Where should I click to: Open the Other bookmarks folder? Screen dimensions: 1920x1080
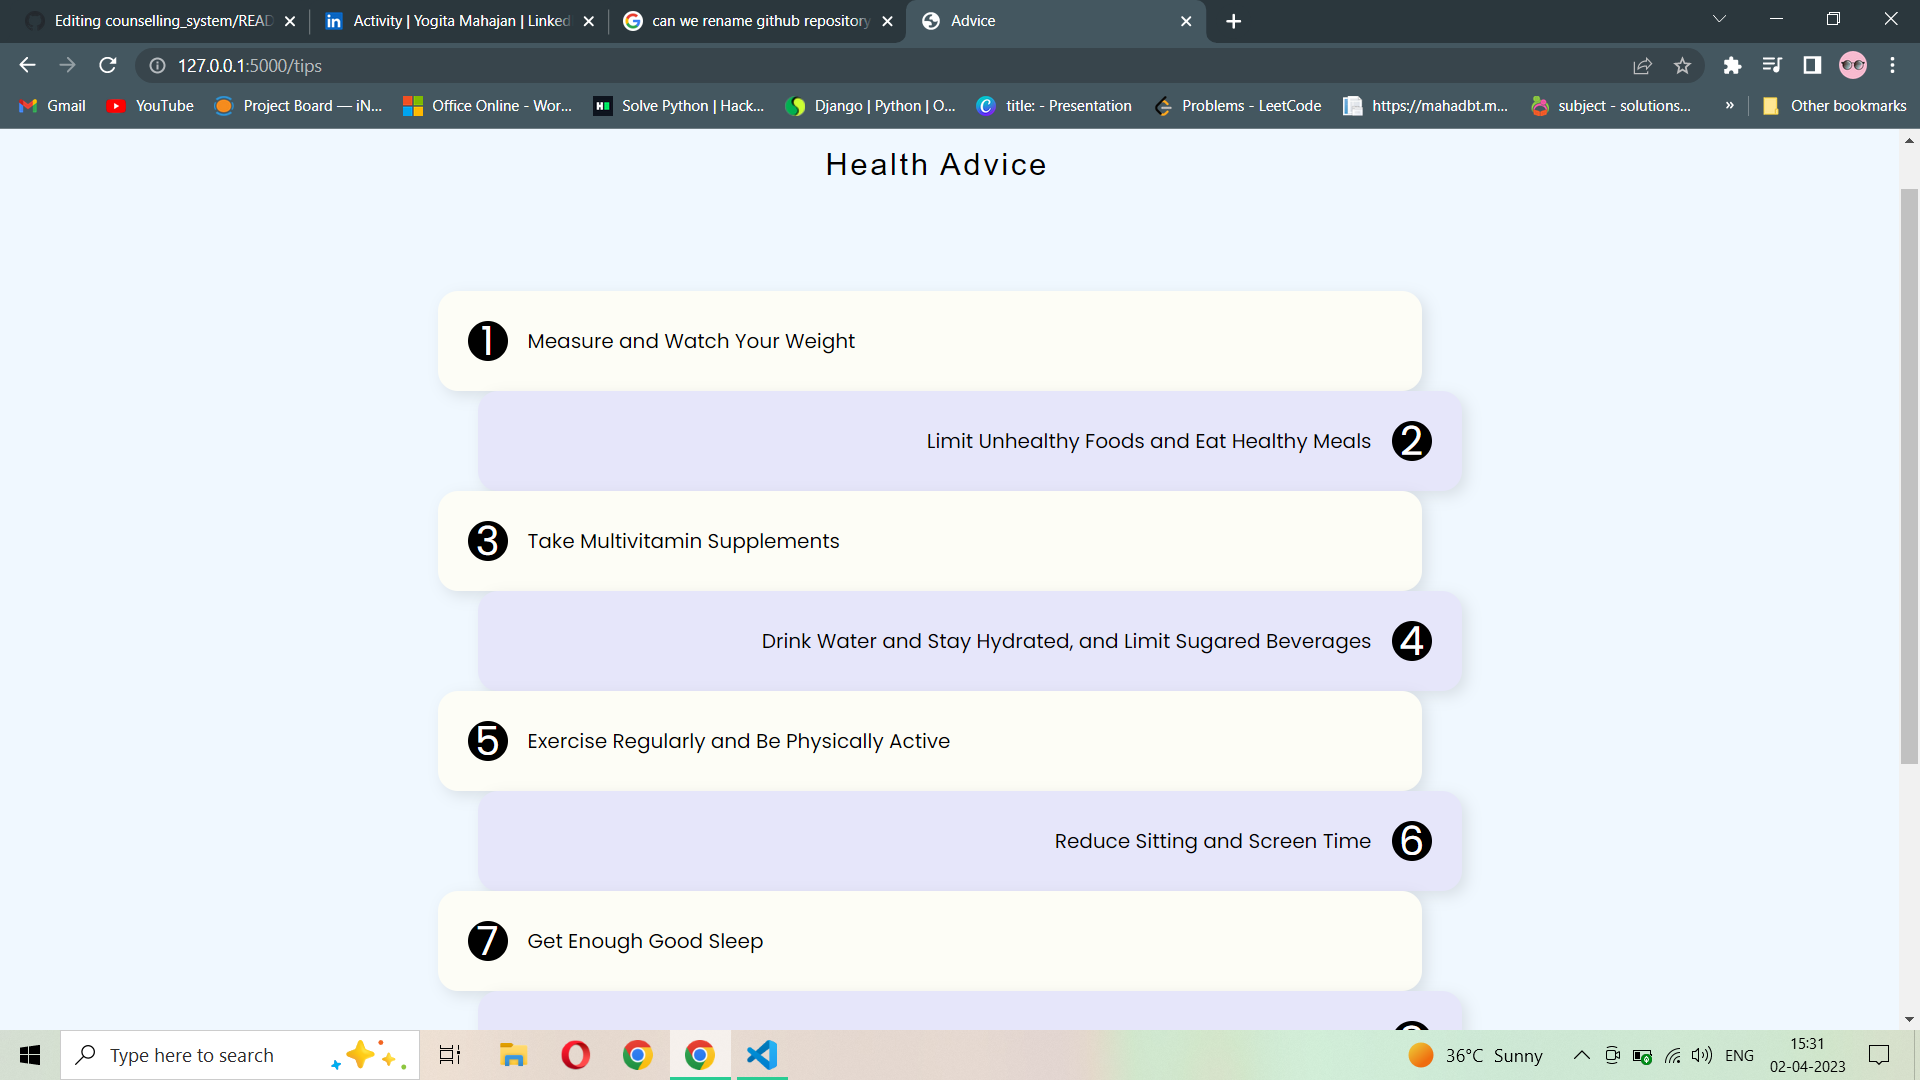1835,106
